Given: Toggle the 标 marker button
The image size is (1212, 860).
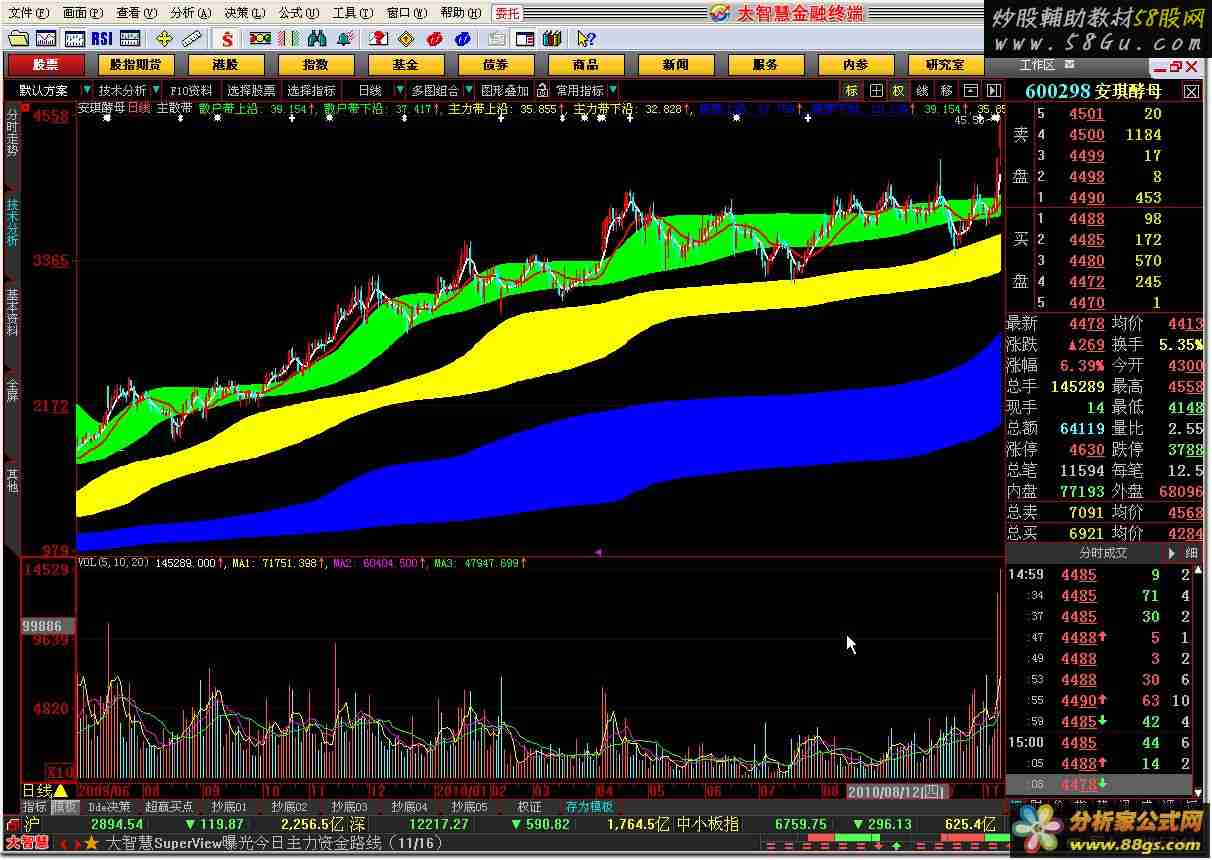Looking at the screenshot, I should point(851,90).
